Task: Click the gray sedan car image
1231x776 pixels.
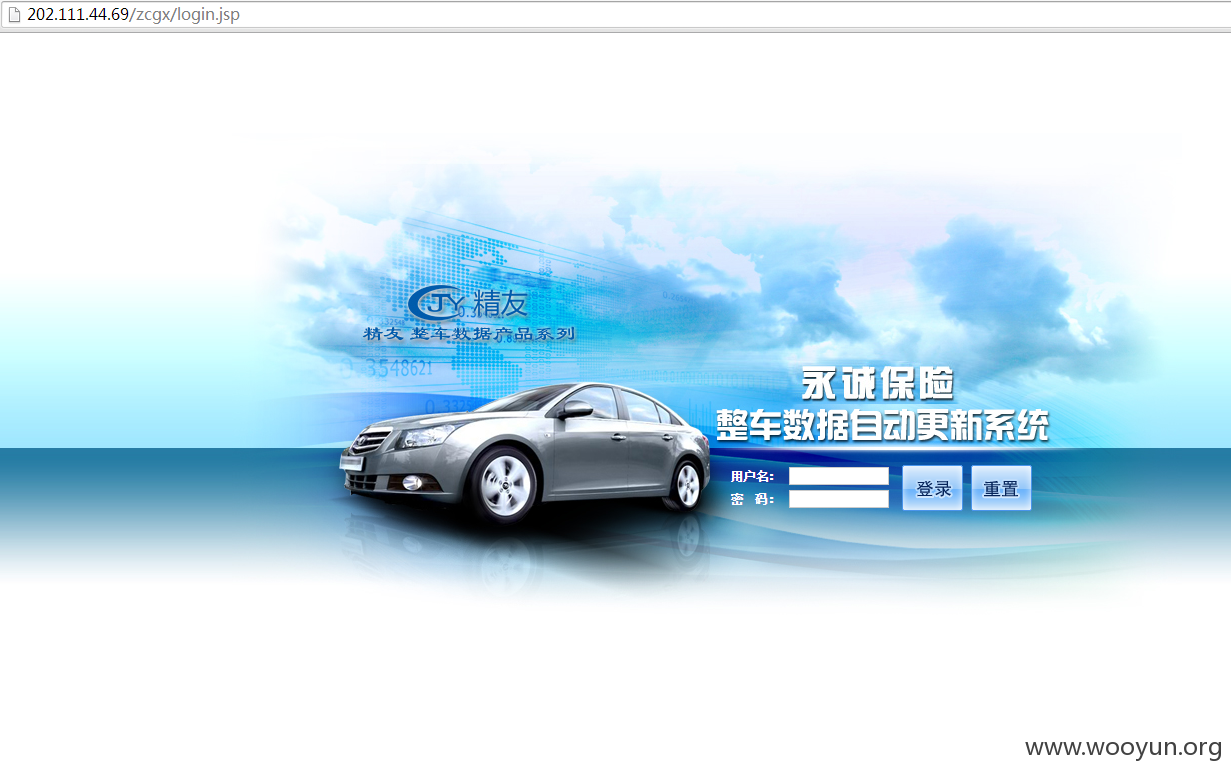Action: [x=525, y=451]
